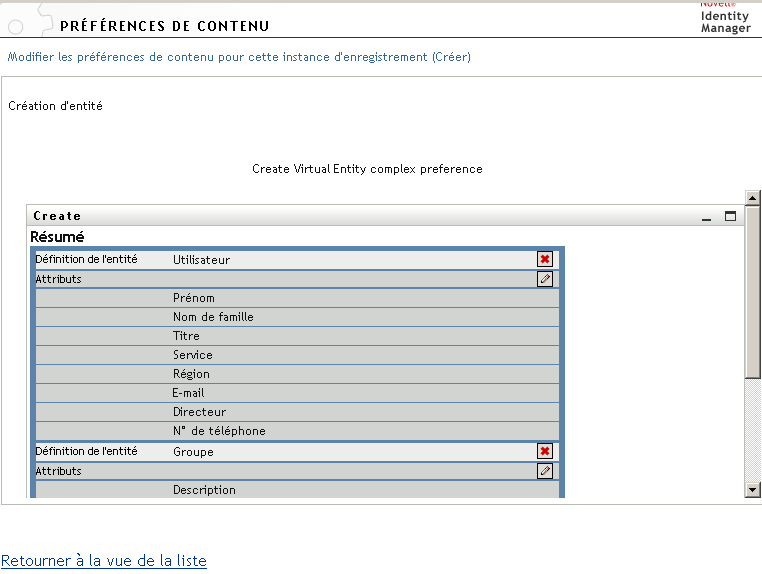762x574 pixels.
Task: Click the Utilisateur entity value
Action: tap(201, 260)
